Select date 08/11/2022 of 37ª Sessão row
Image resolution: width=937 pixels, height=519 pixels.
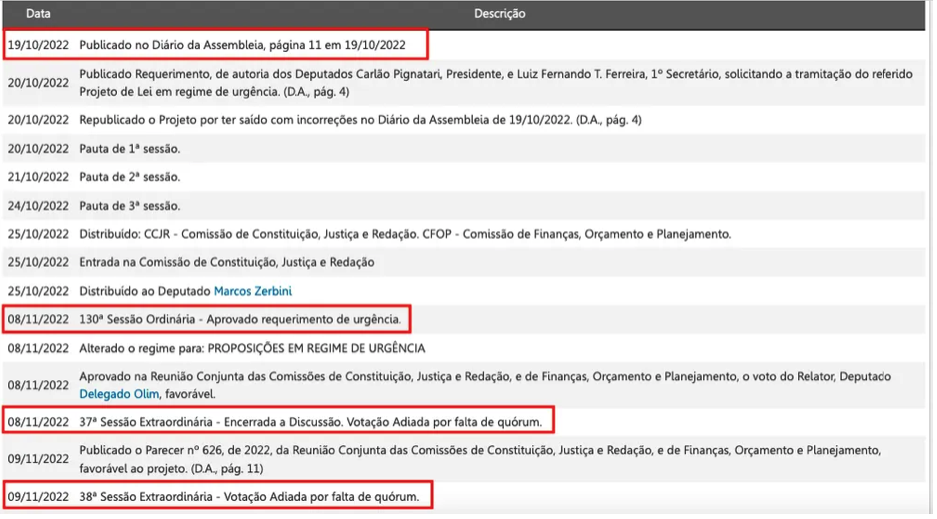[38, 422]
